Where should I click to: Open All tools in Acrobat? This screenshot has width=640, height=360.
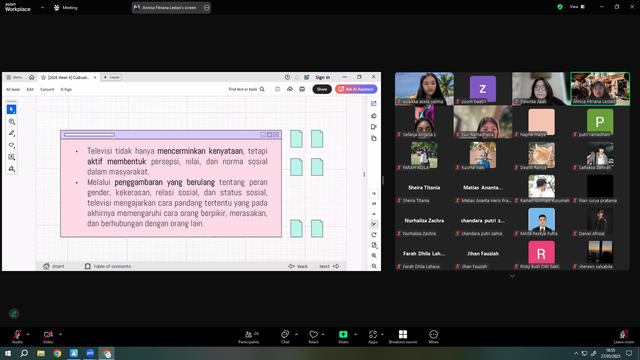(13, 89)
